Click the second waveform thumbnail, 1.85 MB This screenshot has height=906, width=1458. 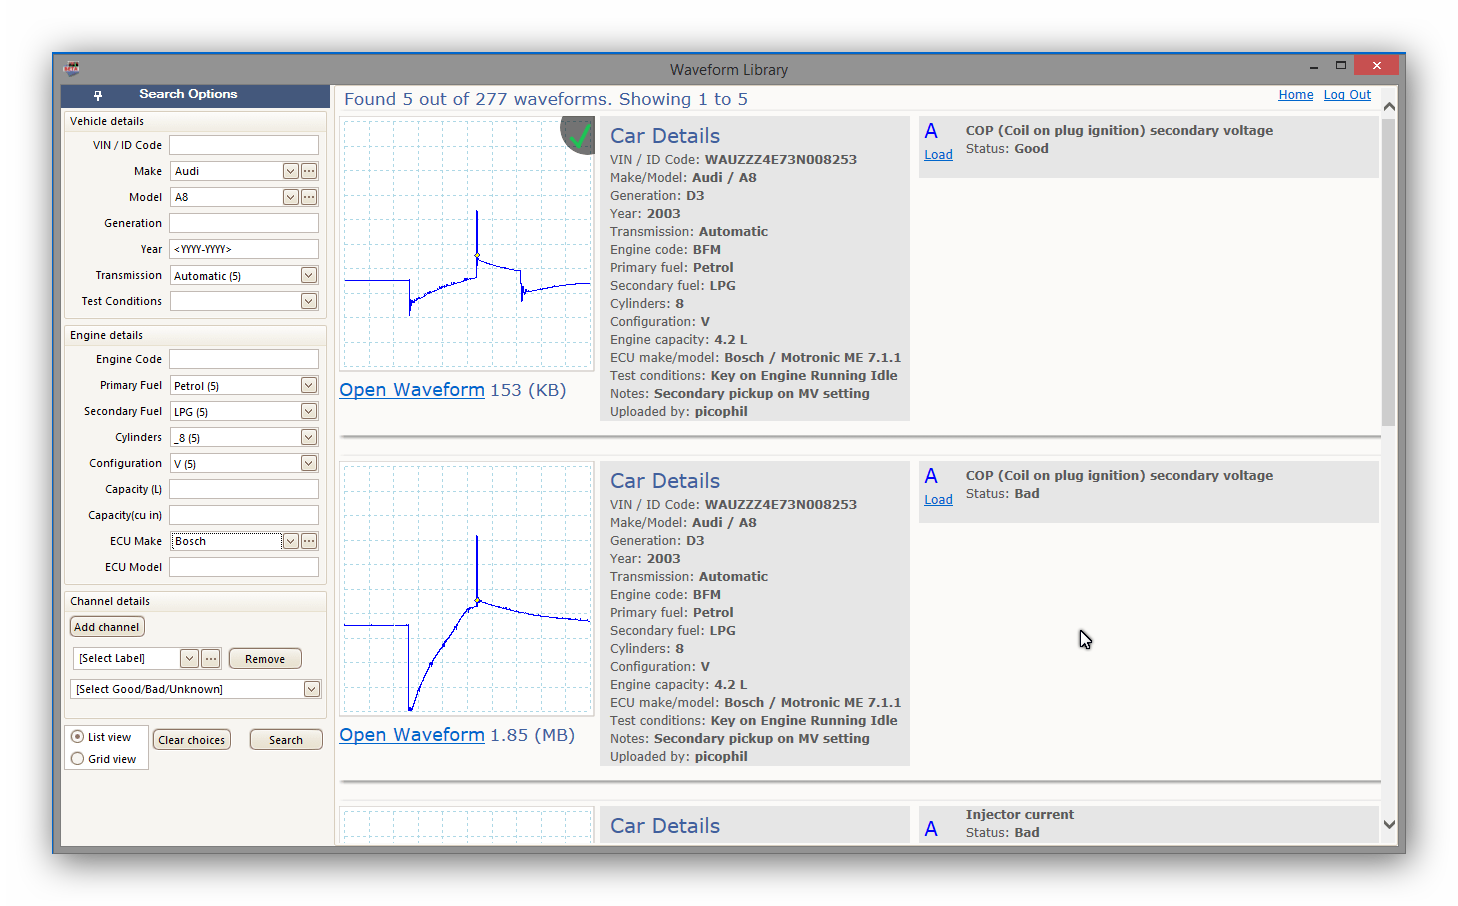[x=467, y=589]
